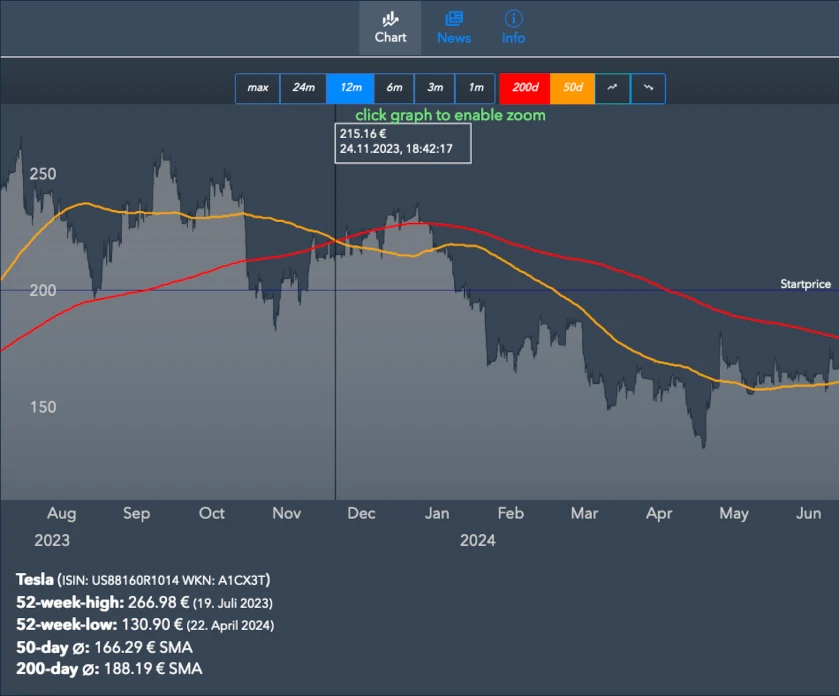Toggle the upward trend line icon
Viewport: 839px width, 696px height.
(612, 88)
